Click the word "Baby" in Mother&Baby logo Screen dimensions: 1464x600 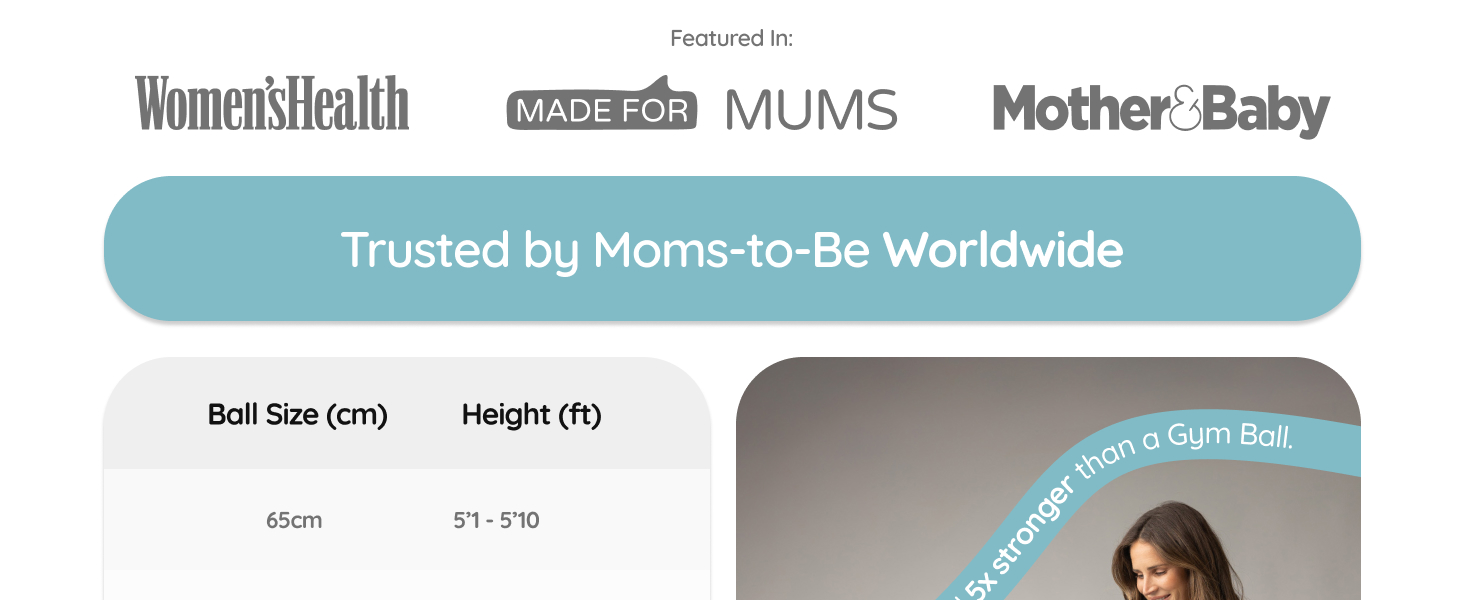click(x=1267, y=111)
